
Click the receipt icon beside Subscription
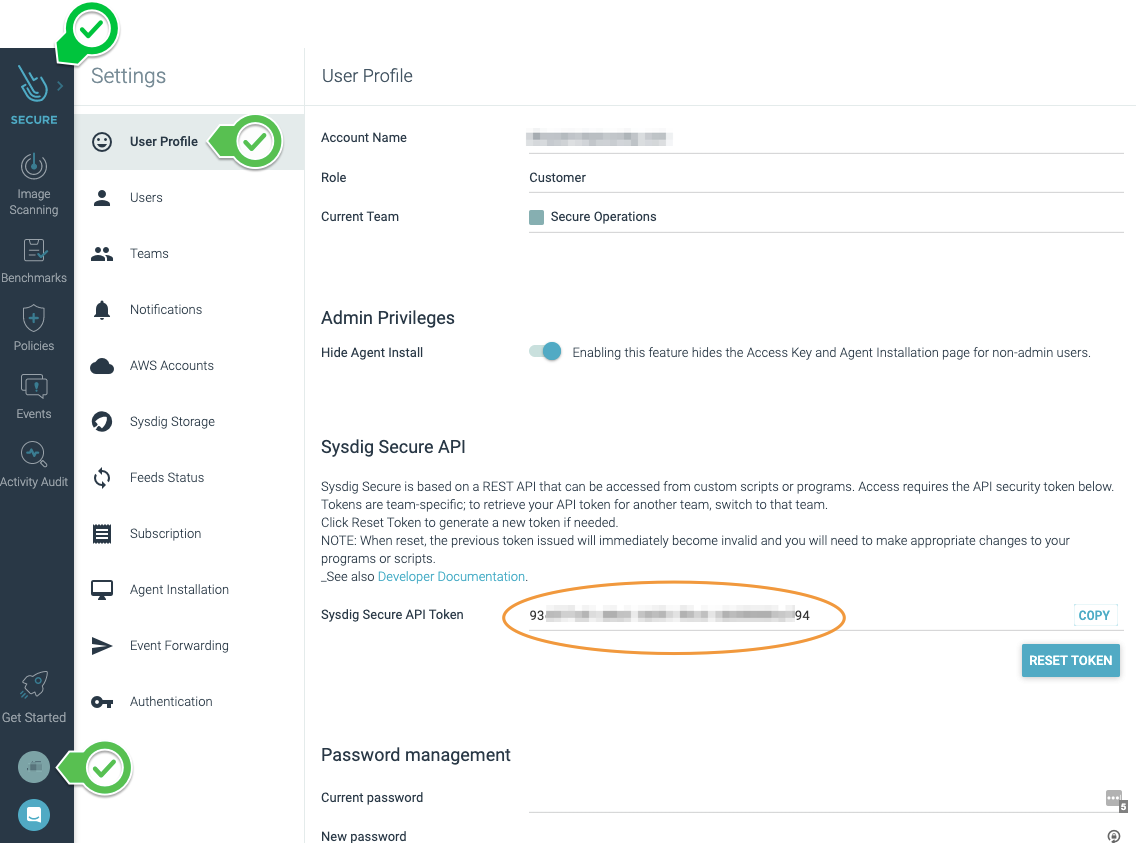(x=102, y=534)
